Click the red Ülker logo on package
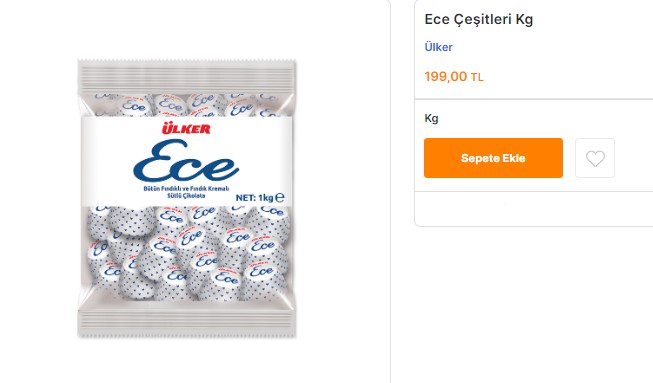The image size is (653, 383). (x=186, y=129)
